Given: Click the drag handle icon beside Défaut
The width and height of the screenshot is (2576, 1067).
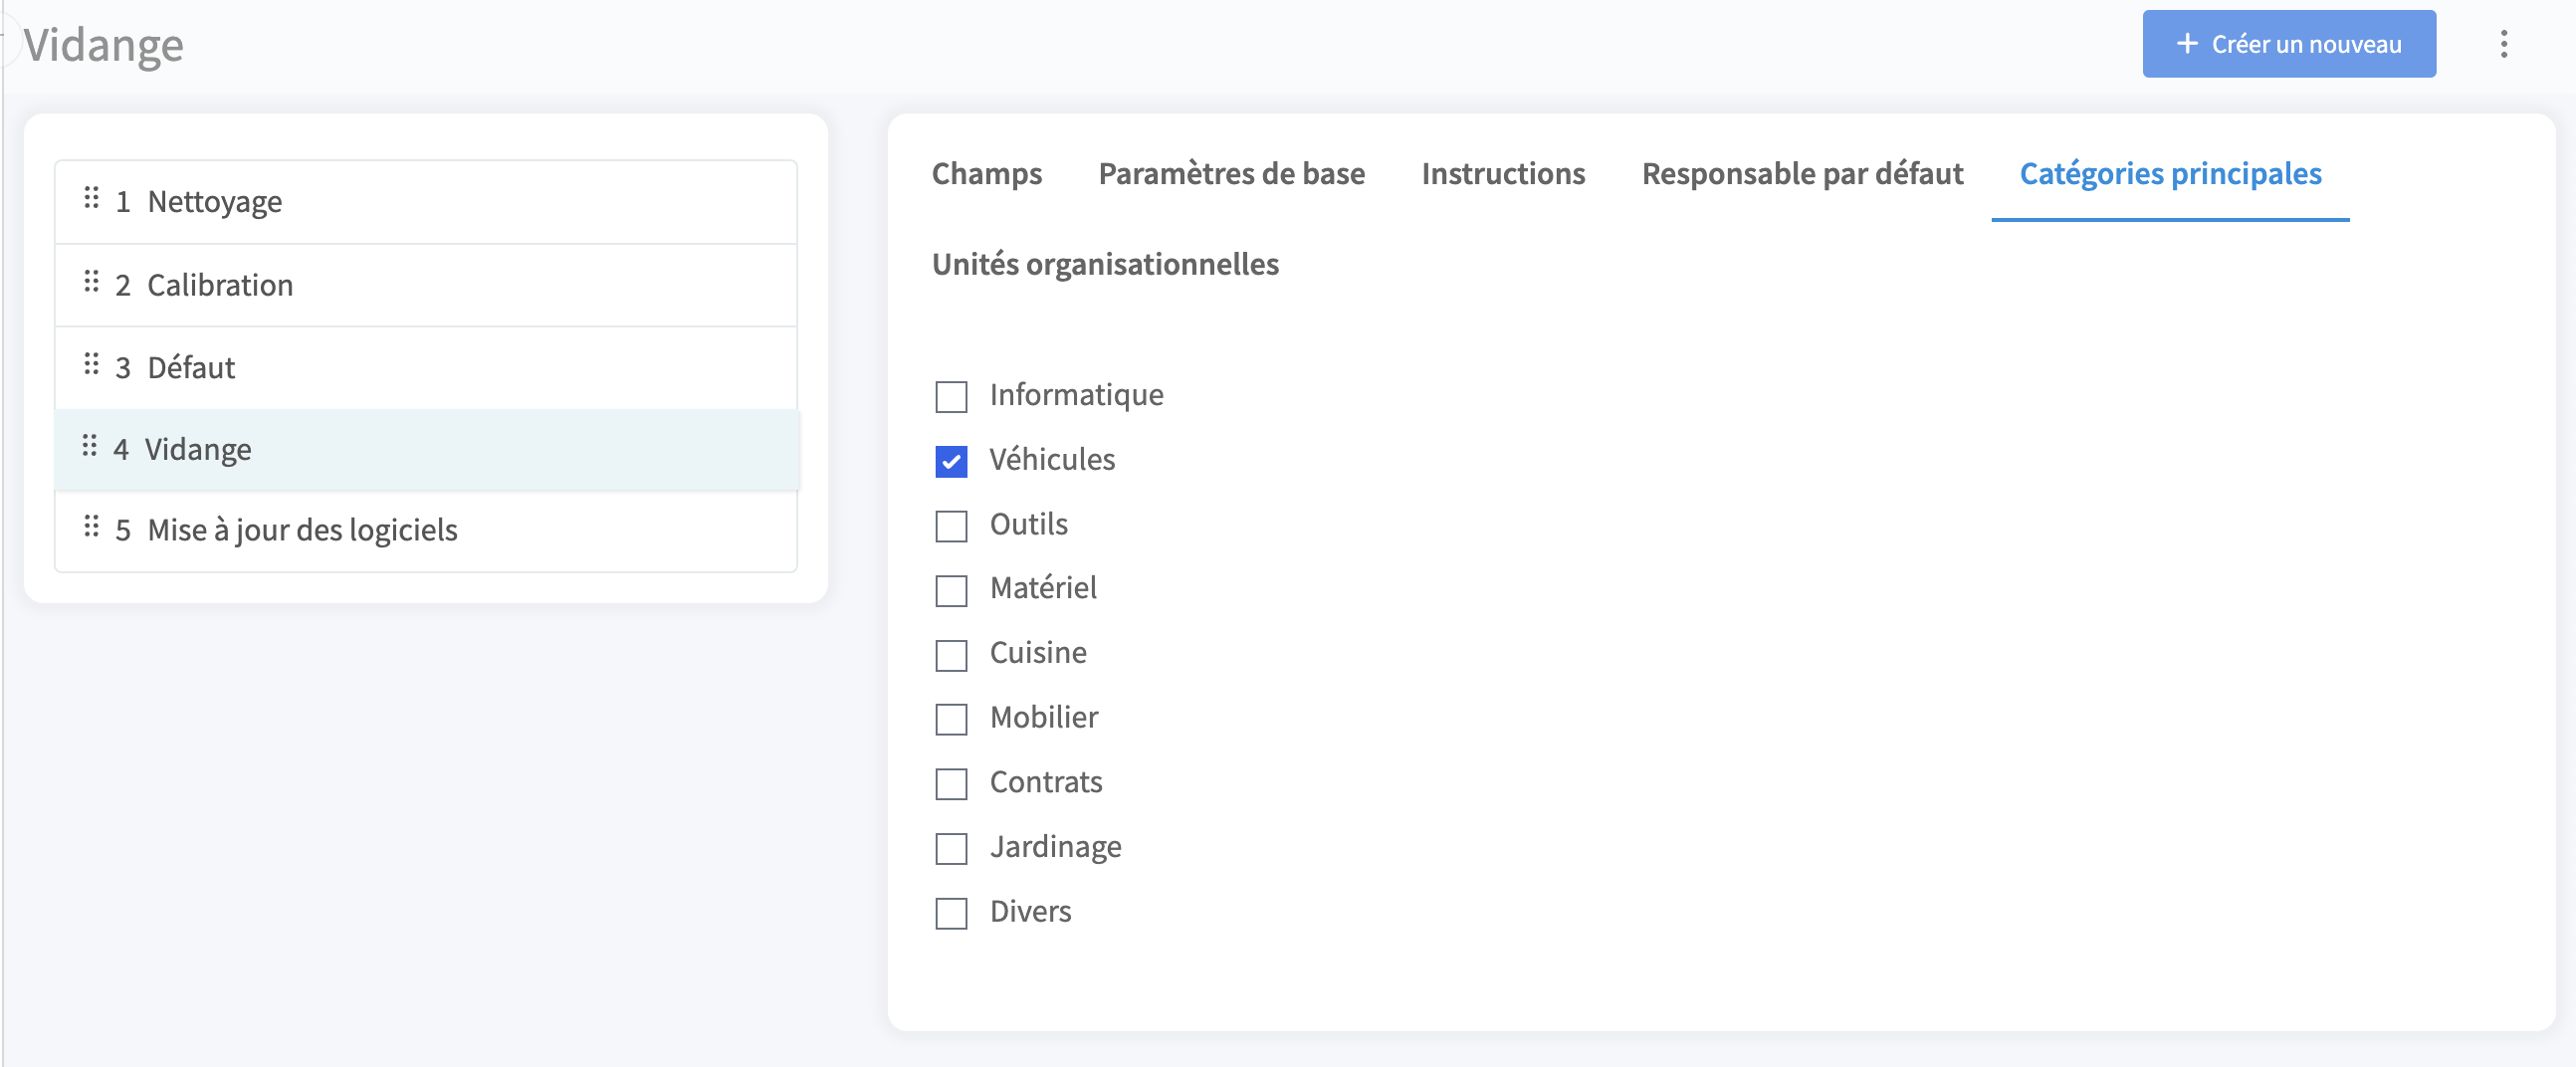Looking at the screenshot, I should (x=91, y=364).
